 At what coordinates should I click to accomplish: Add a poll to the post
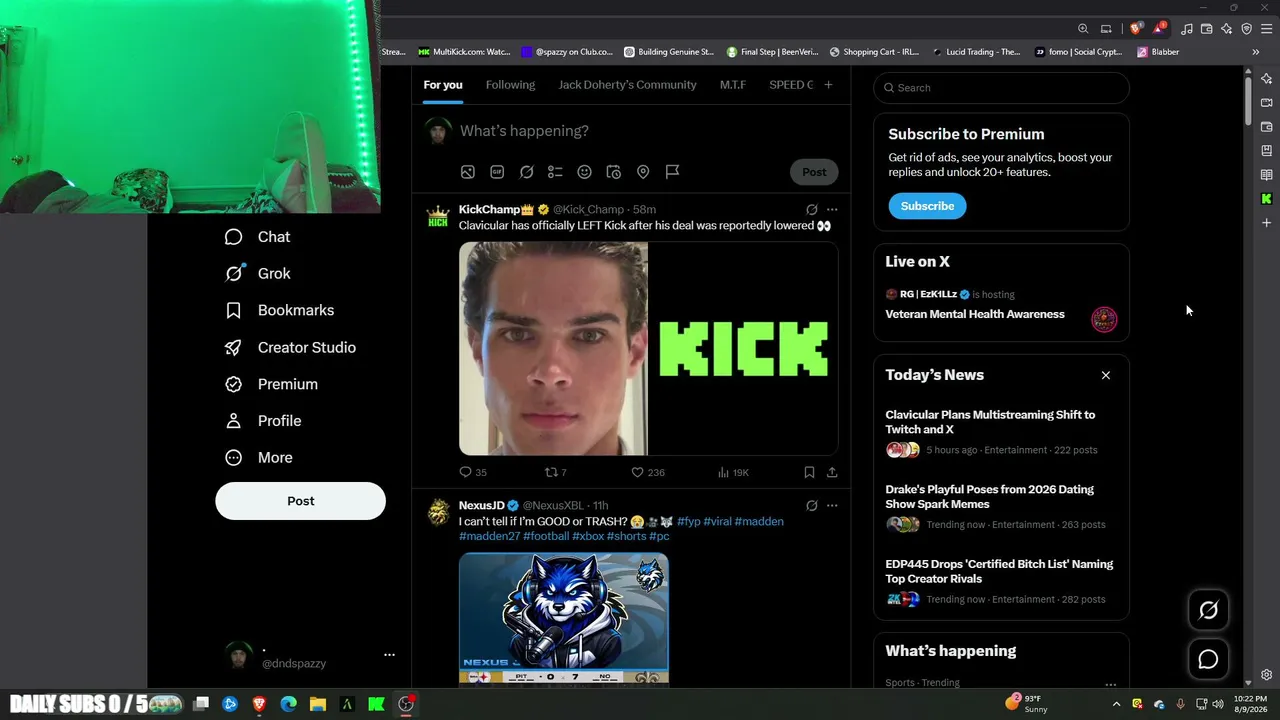tap(555, 172)
